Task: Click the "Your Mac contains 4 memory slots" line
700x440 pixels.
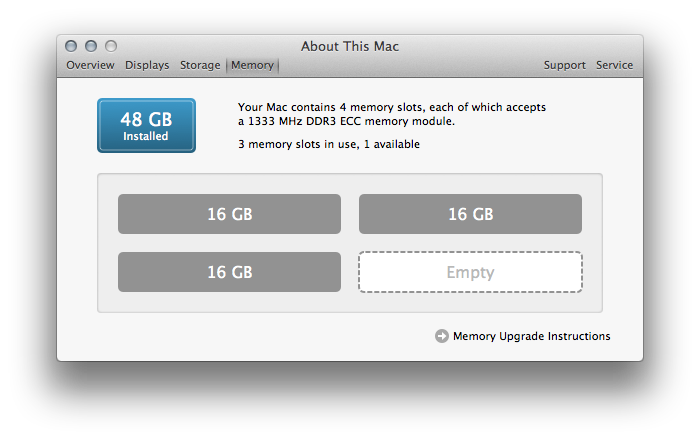Action: click(392, 106)
